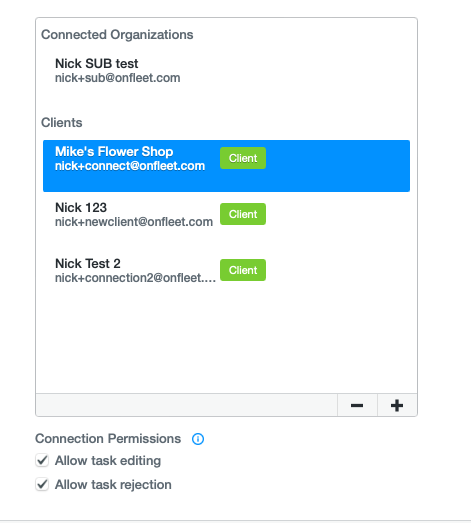Uncheck the Allow task editing checkbox
This screenshot has width=471, height=523.
coord(42,461)
